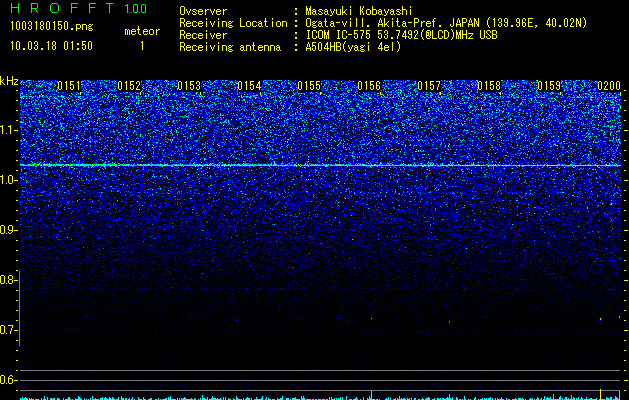Click the 0200 time marker

pos(609,86)
